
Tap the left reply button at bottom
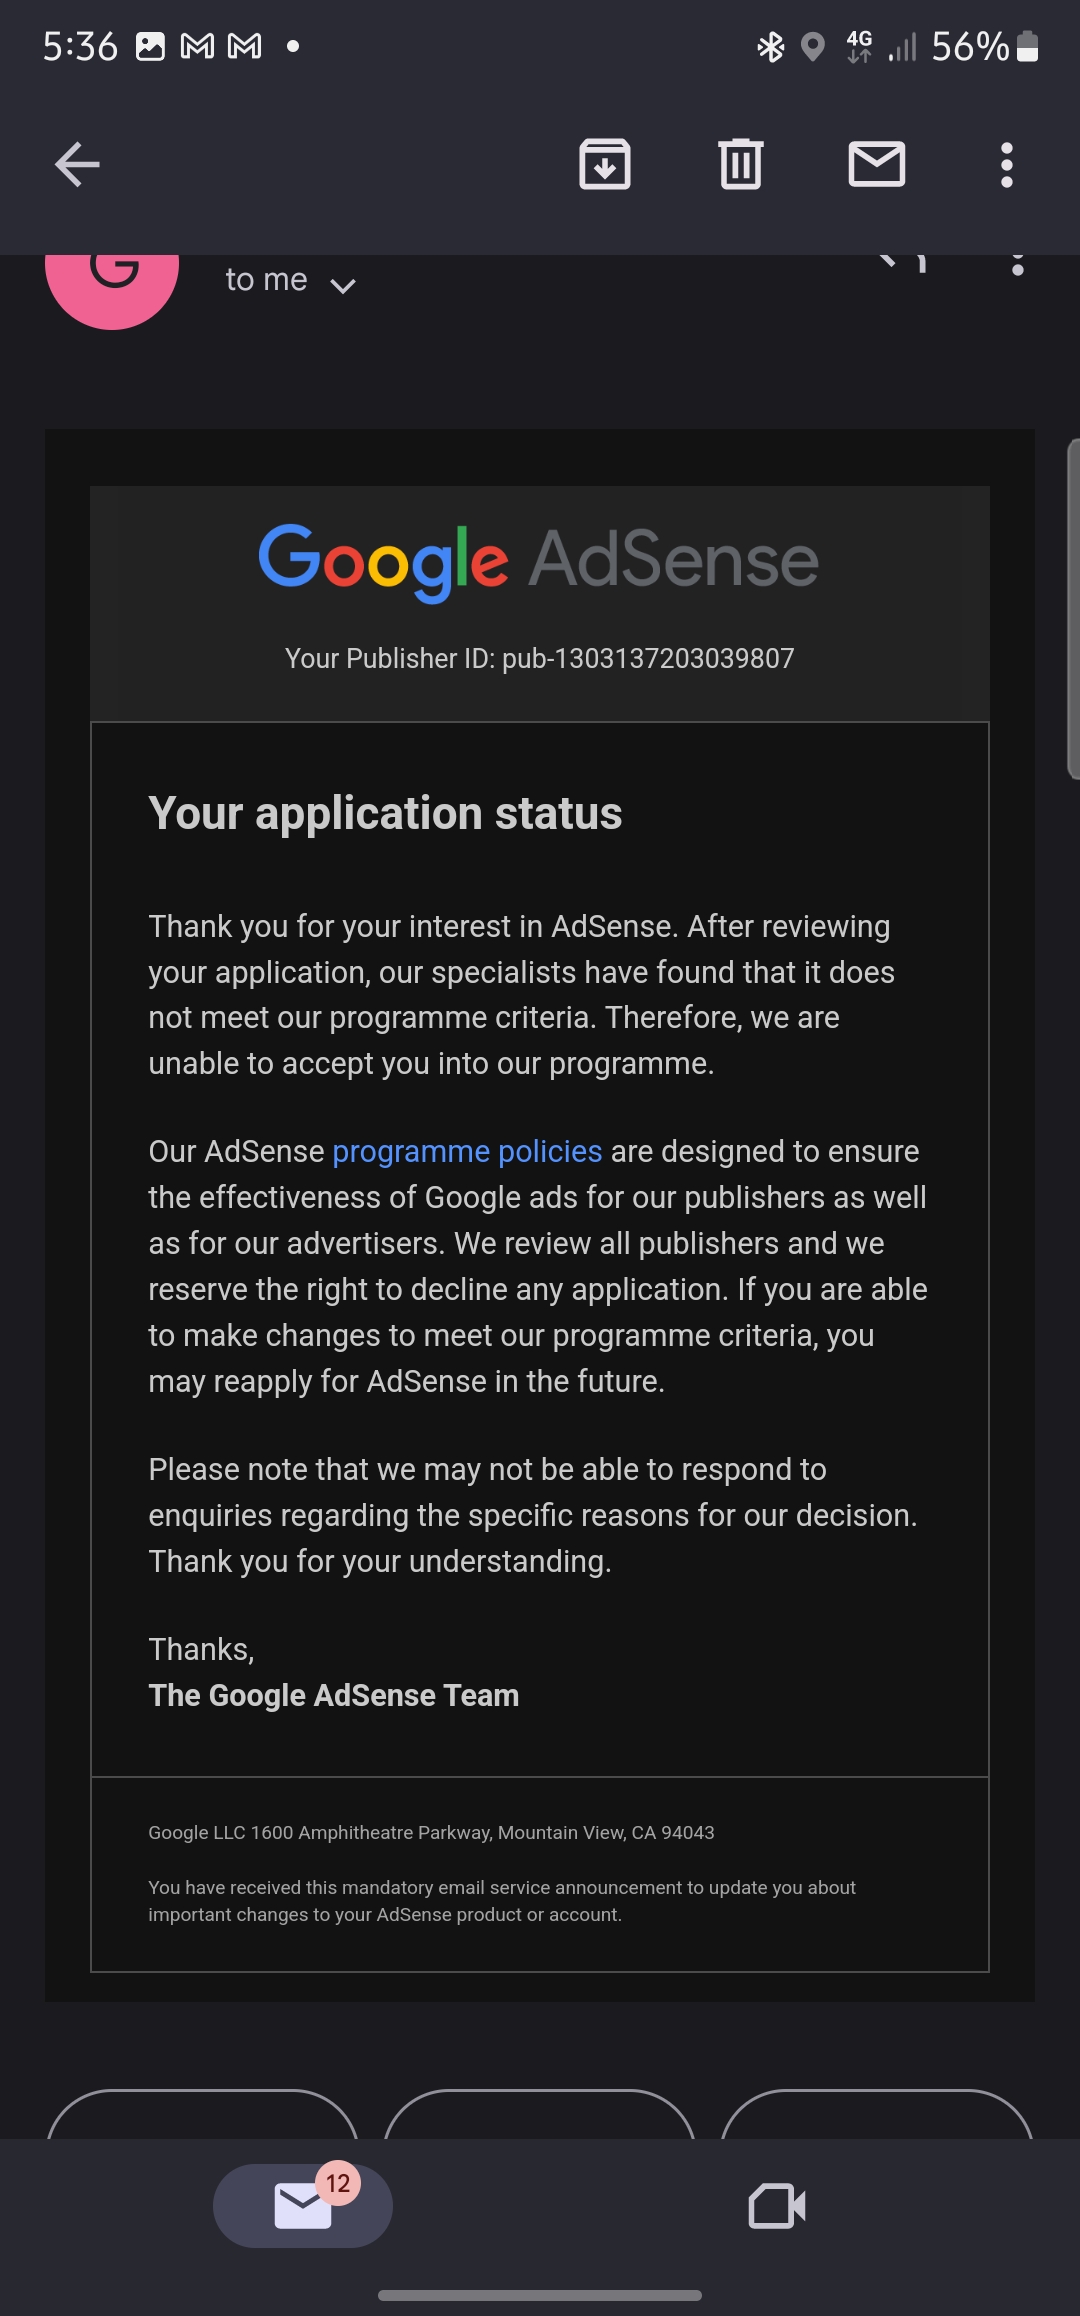[x=203, y=2114]
